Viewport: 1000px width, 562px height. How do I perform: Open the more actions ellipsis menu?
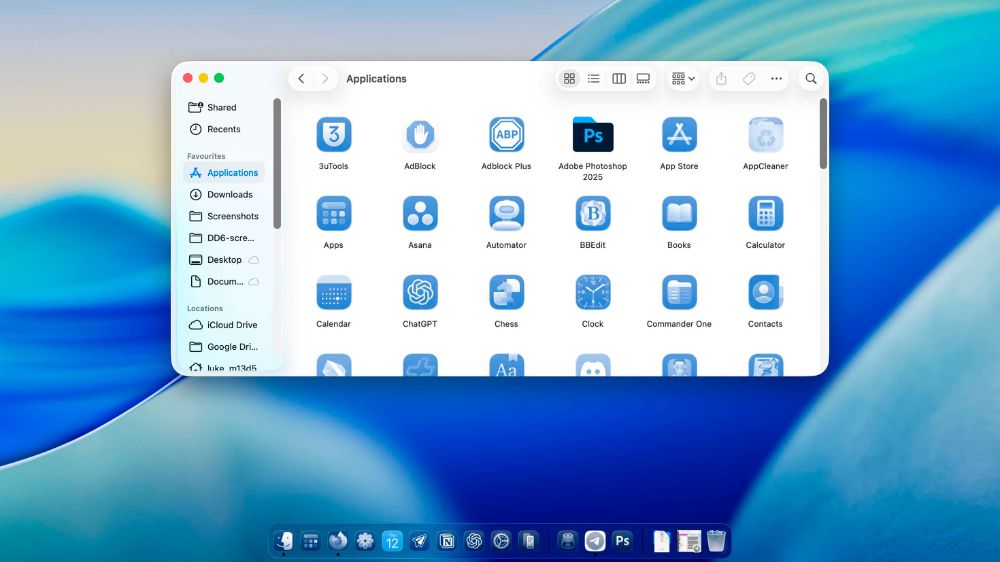pyautogui.click(x=776, y=78)
